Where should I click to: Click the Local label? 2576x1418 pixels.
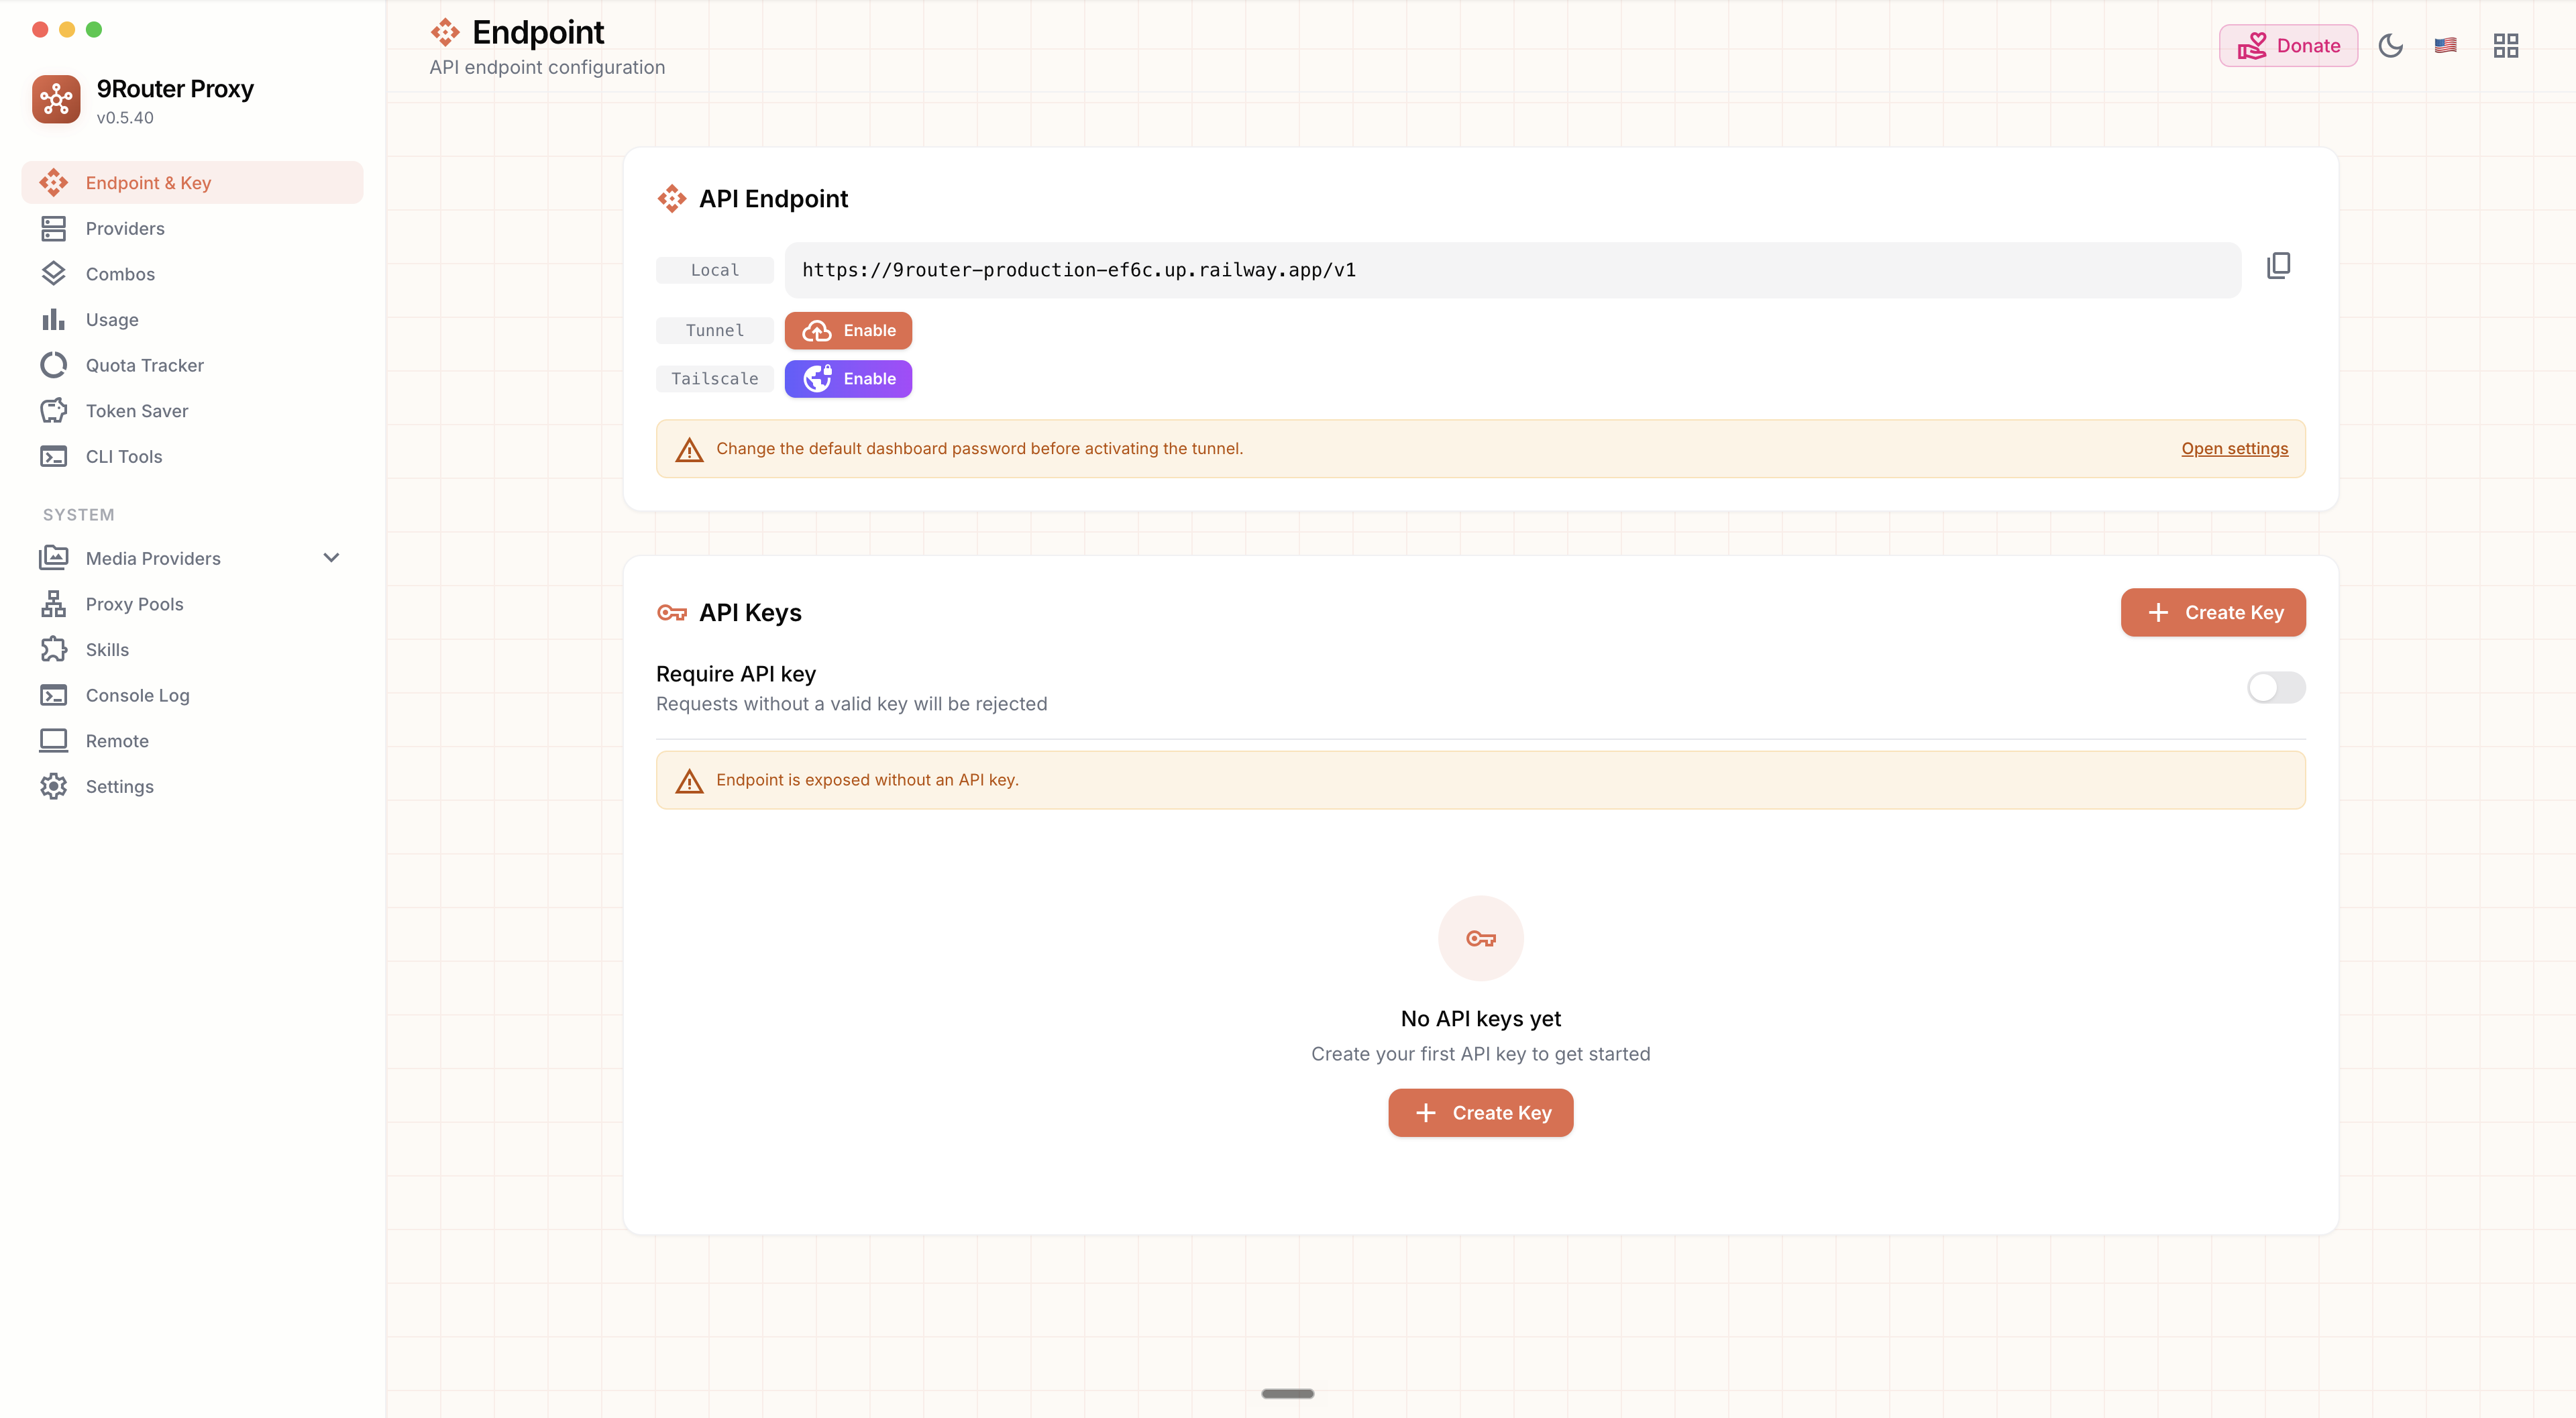tap(714, 270)
